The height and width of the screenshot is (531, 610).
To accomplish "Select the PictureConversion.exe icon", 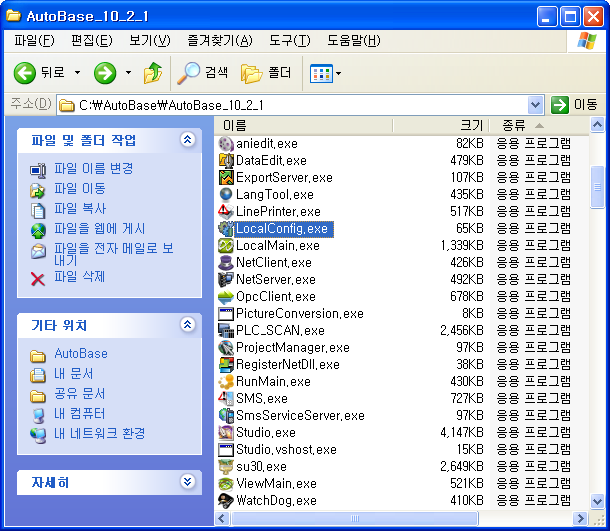I will point(226,314).
